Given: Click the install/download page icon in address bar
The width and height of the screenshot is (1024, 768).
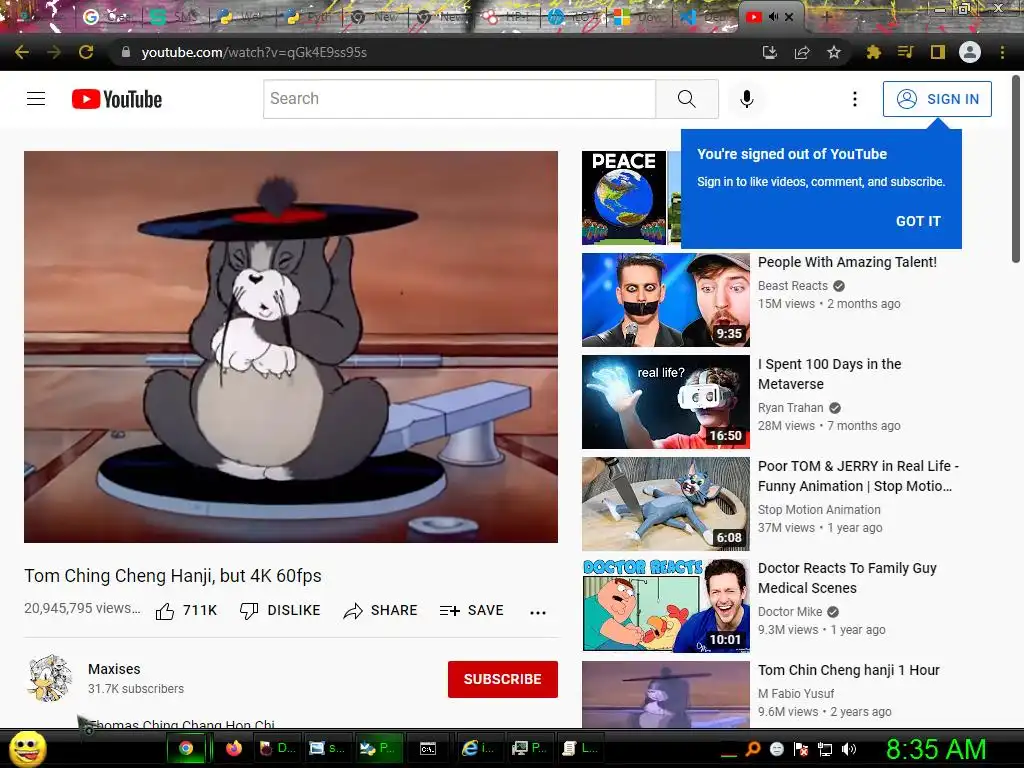Looking at the screenshot, I should [770, 52].
